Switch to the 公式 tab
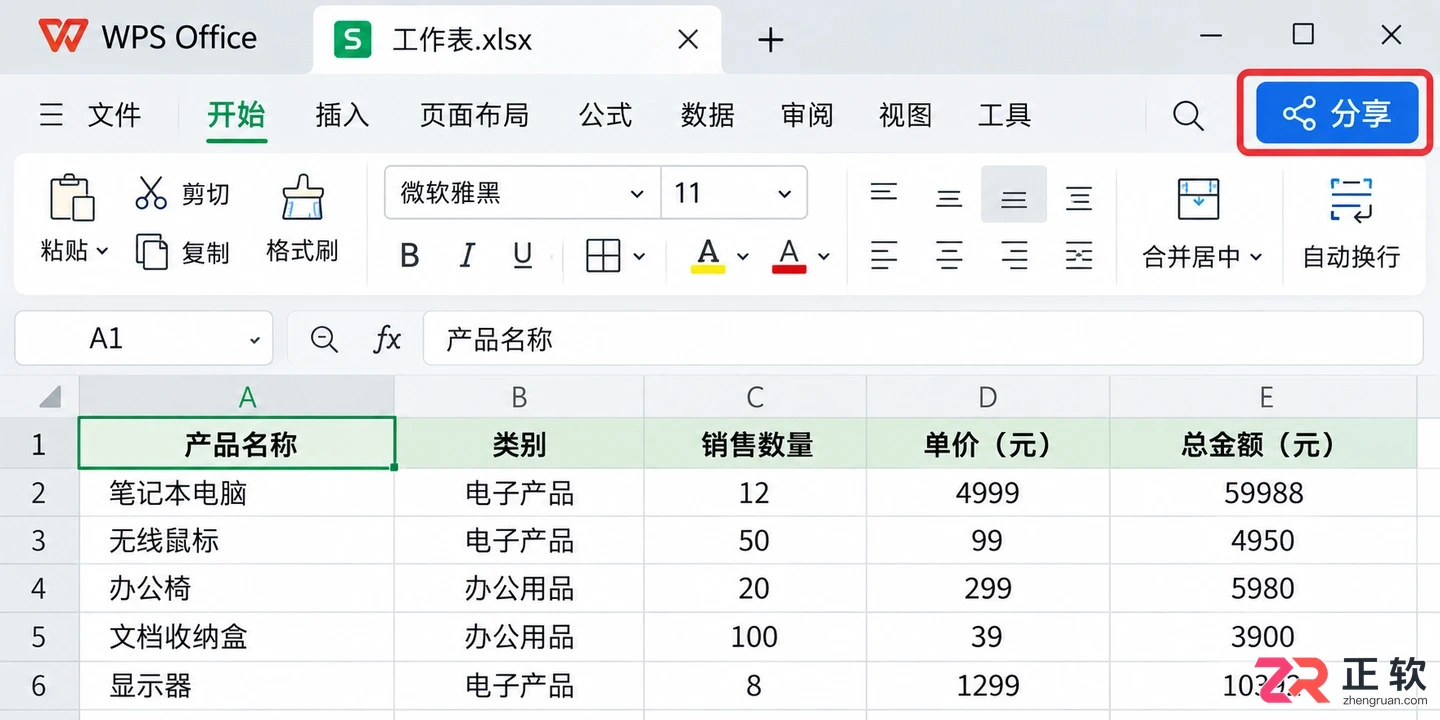 click(605, 115)
